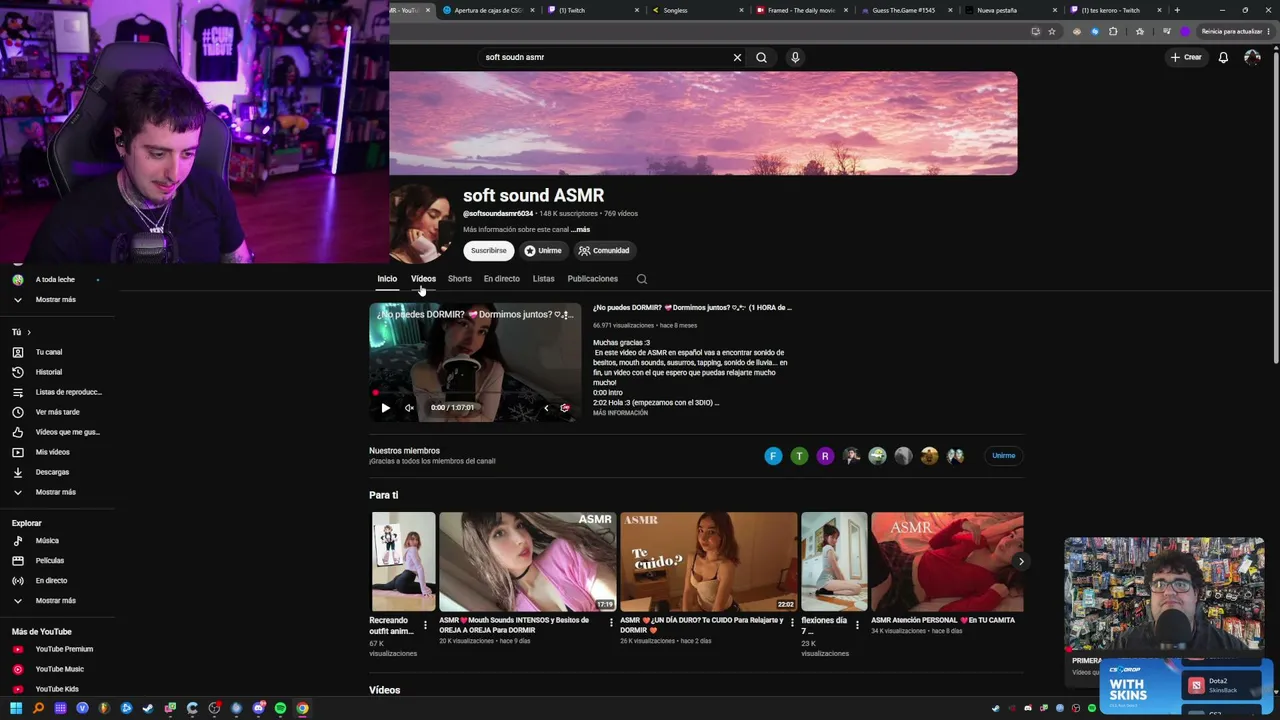Click the YouTube search magnifier button
This screenshot has height=720, width=1280.
click(761, 57)
